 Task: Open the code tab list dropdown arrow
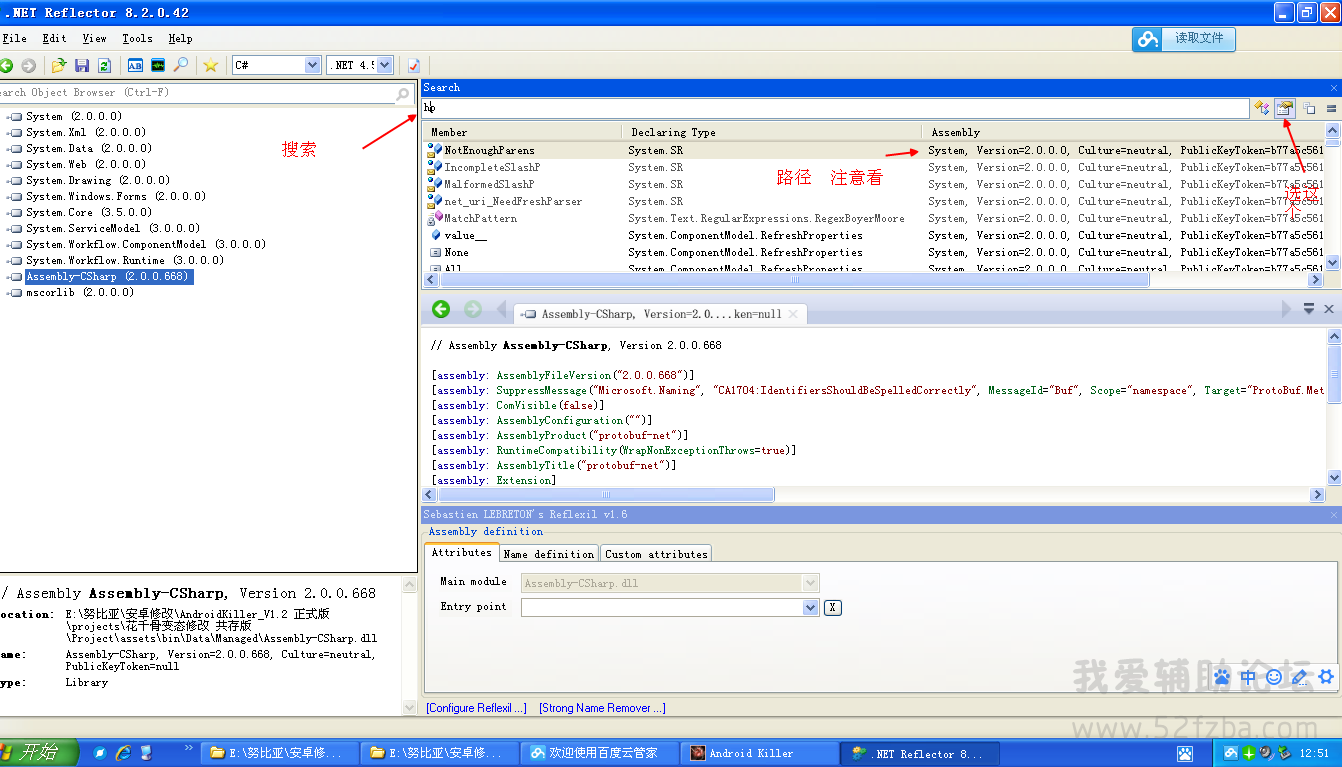pos(1308,309)
